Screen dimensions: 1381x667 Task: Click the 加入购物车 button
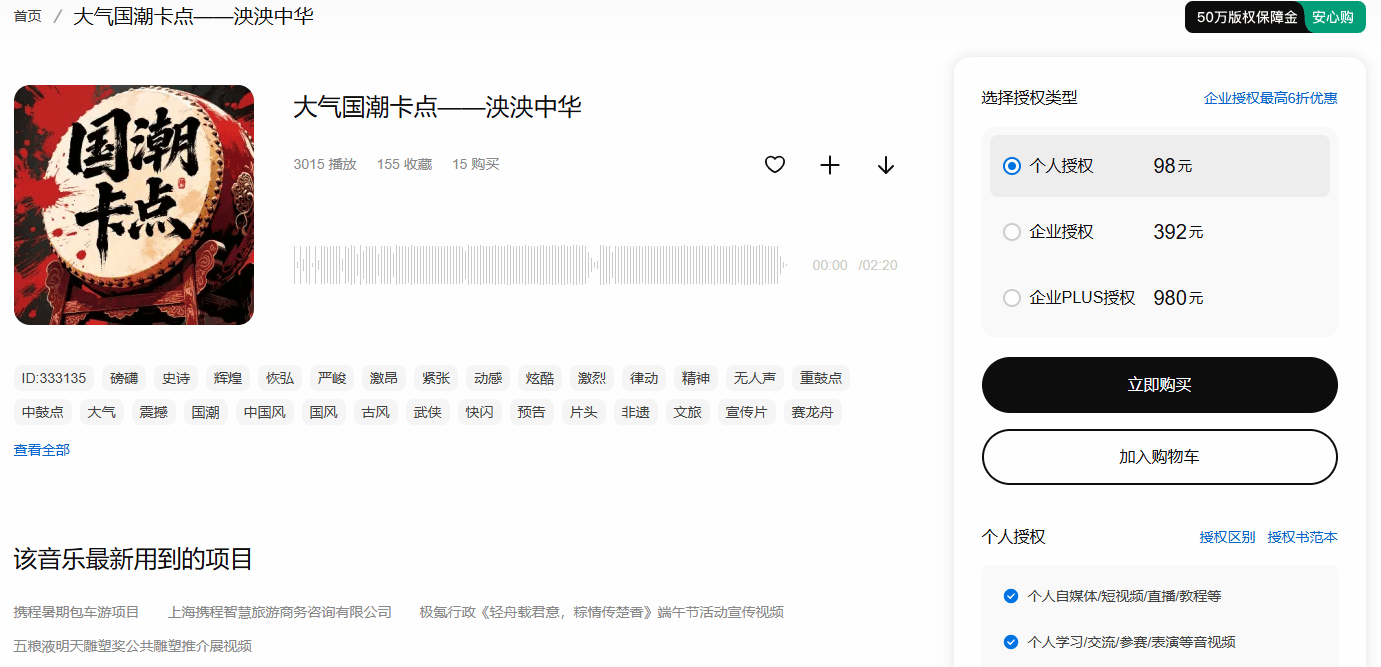(x=1159, y=457)
